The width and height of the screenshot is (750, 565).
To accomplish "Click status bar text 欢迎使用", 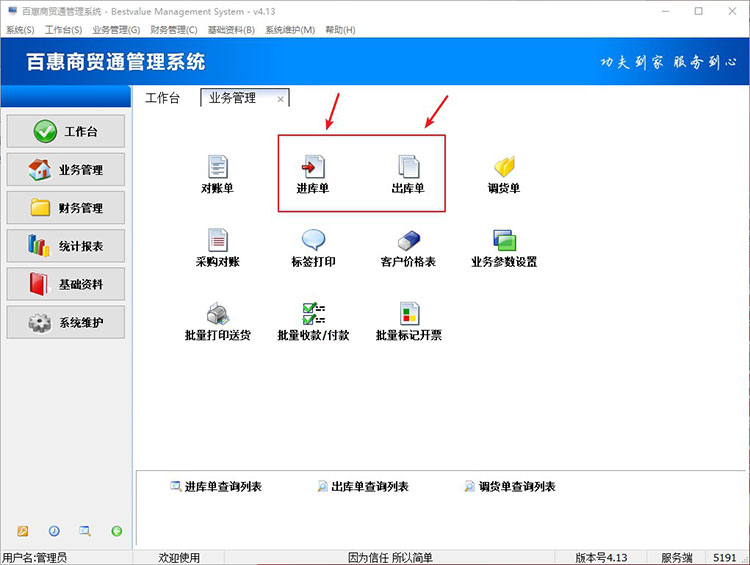I will pos(179,558).
